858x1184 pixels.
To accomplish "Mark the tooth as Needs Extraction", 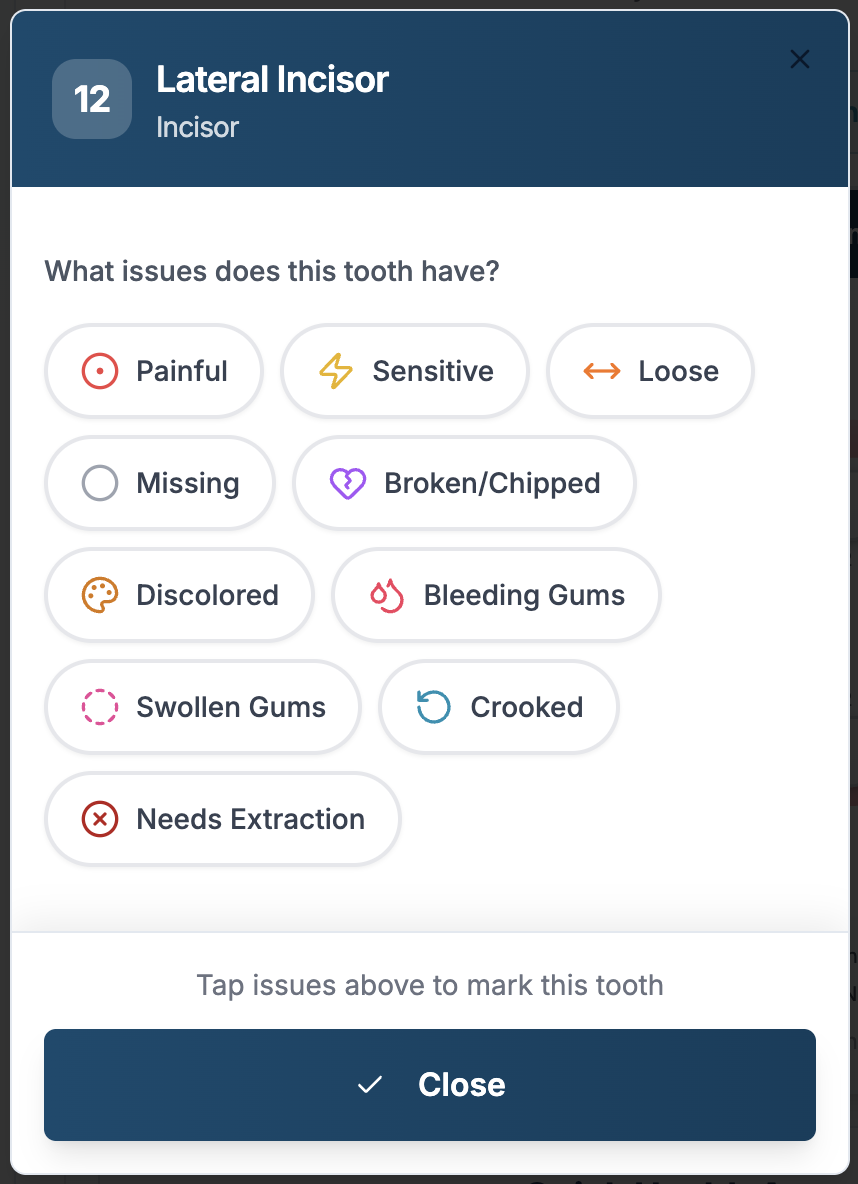I will [x=222, y=818].
